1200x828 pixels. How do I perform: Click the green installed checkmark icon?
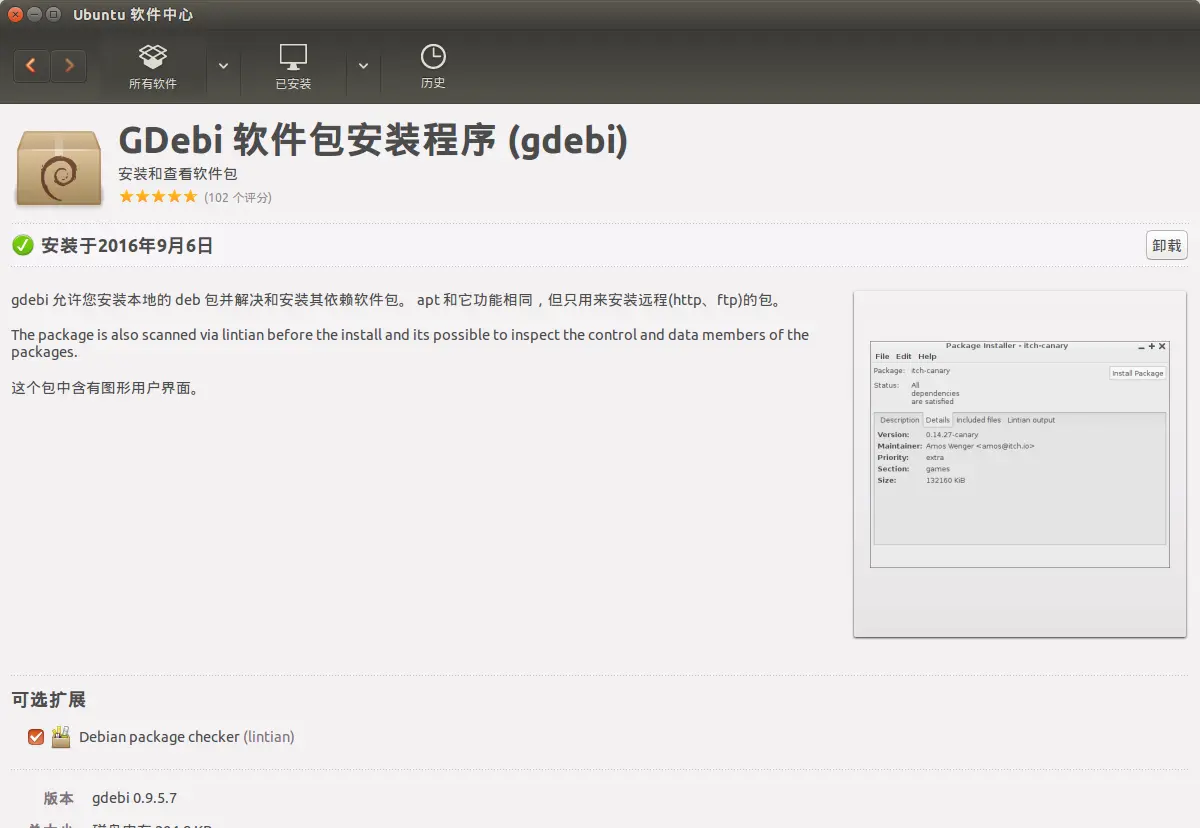click(22, 245)
